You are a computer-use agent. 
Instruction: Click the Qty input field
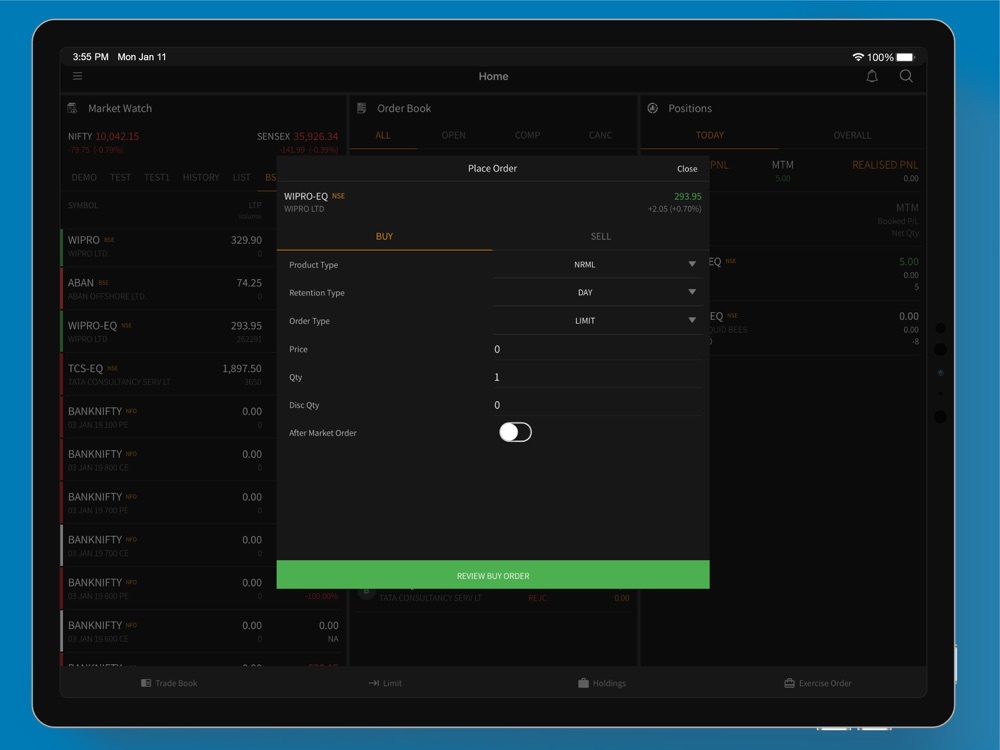click(598, 377)
